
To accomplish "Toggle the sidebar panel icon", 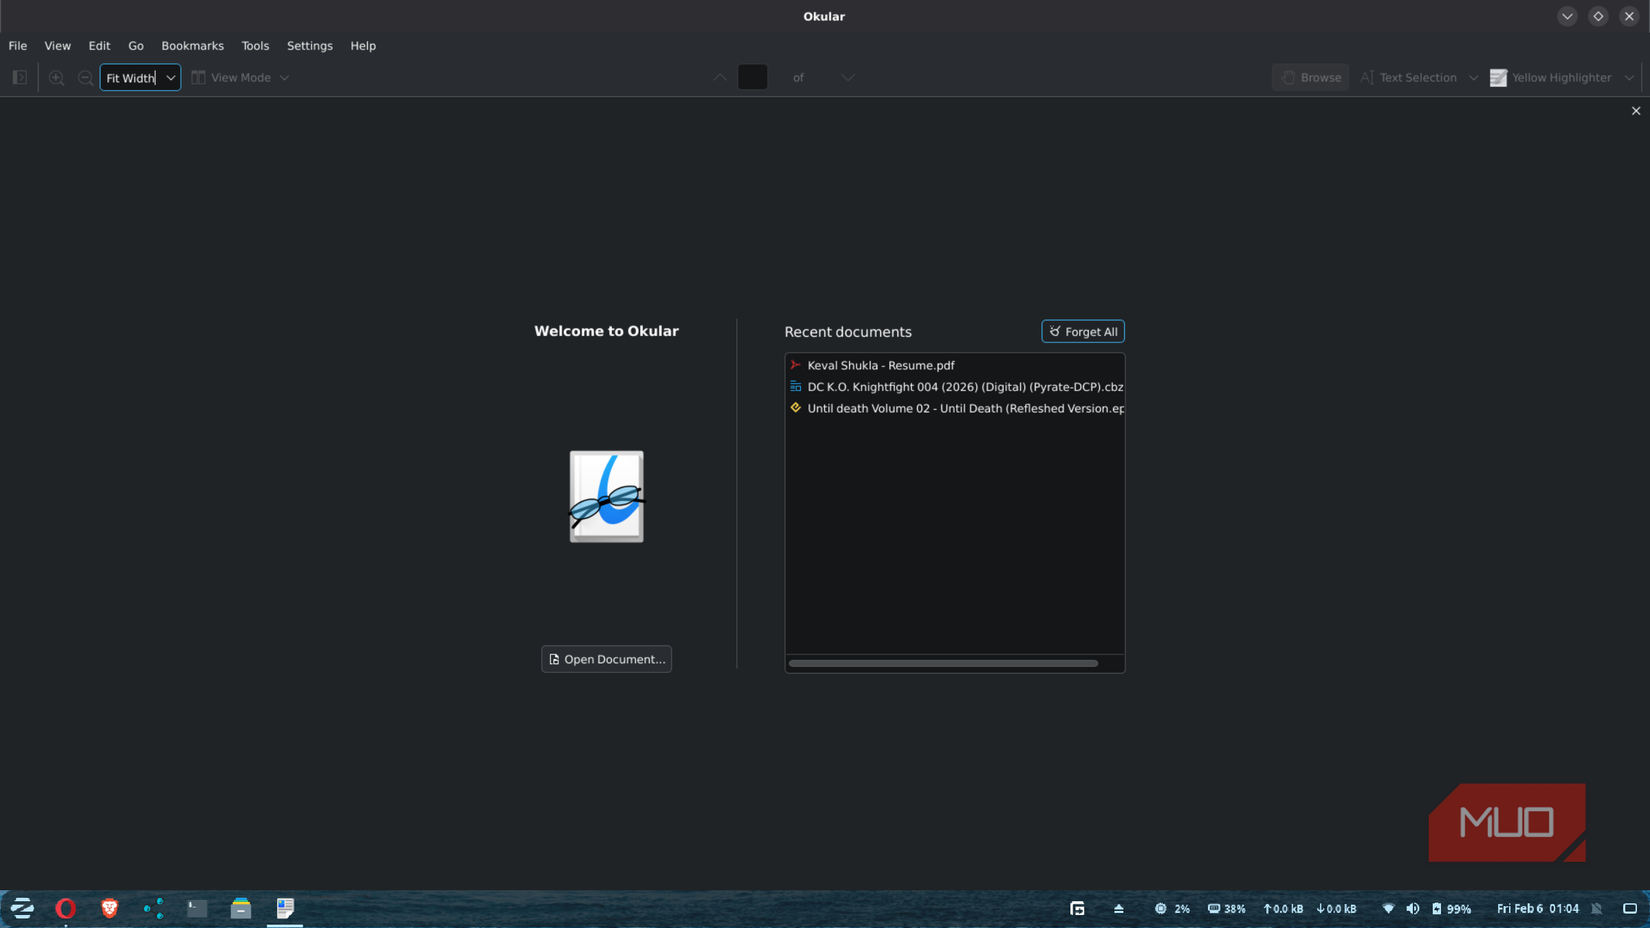I will click(x=19, y=77).
